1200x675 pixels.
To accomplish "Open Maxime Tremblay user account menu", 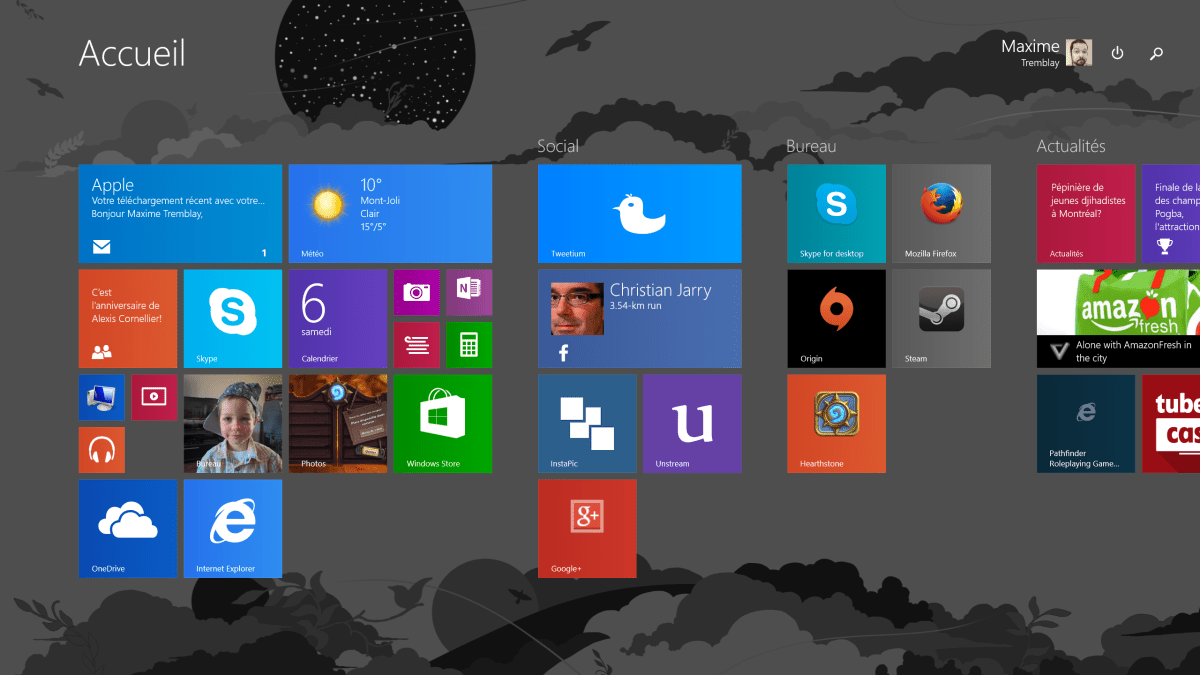I will [1046, 53].
